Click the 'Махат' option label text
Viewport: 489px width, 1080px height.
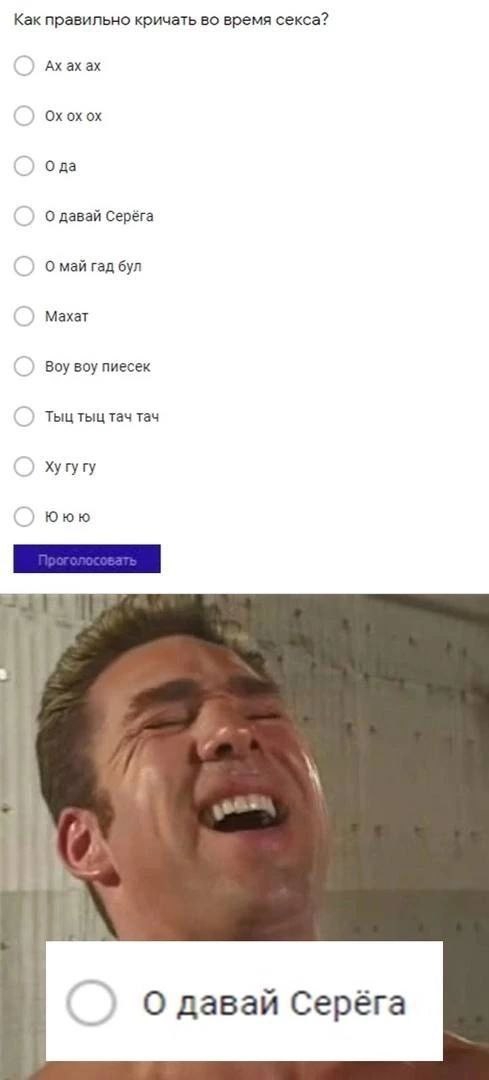point(67,317)
